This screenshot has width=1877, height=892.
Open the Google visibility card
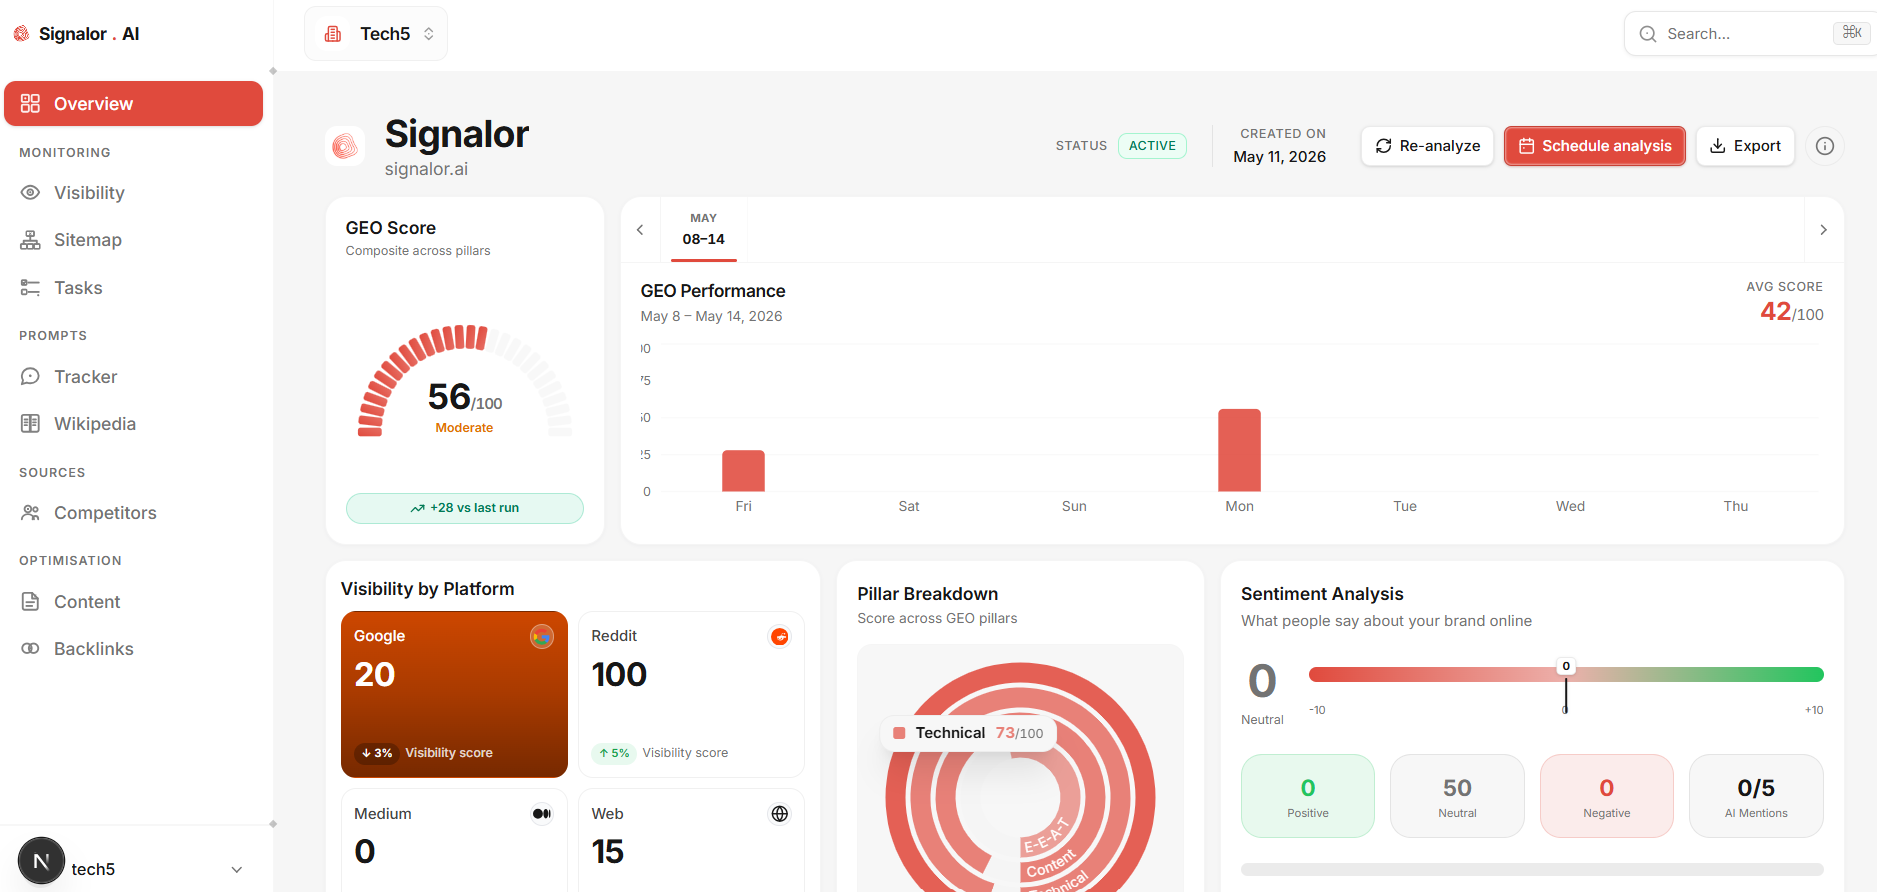pos(454,694)
